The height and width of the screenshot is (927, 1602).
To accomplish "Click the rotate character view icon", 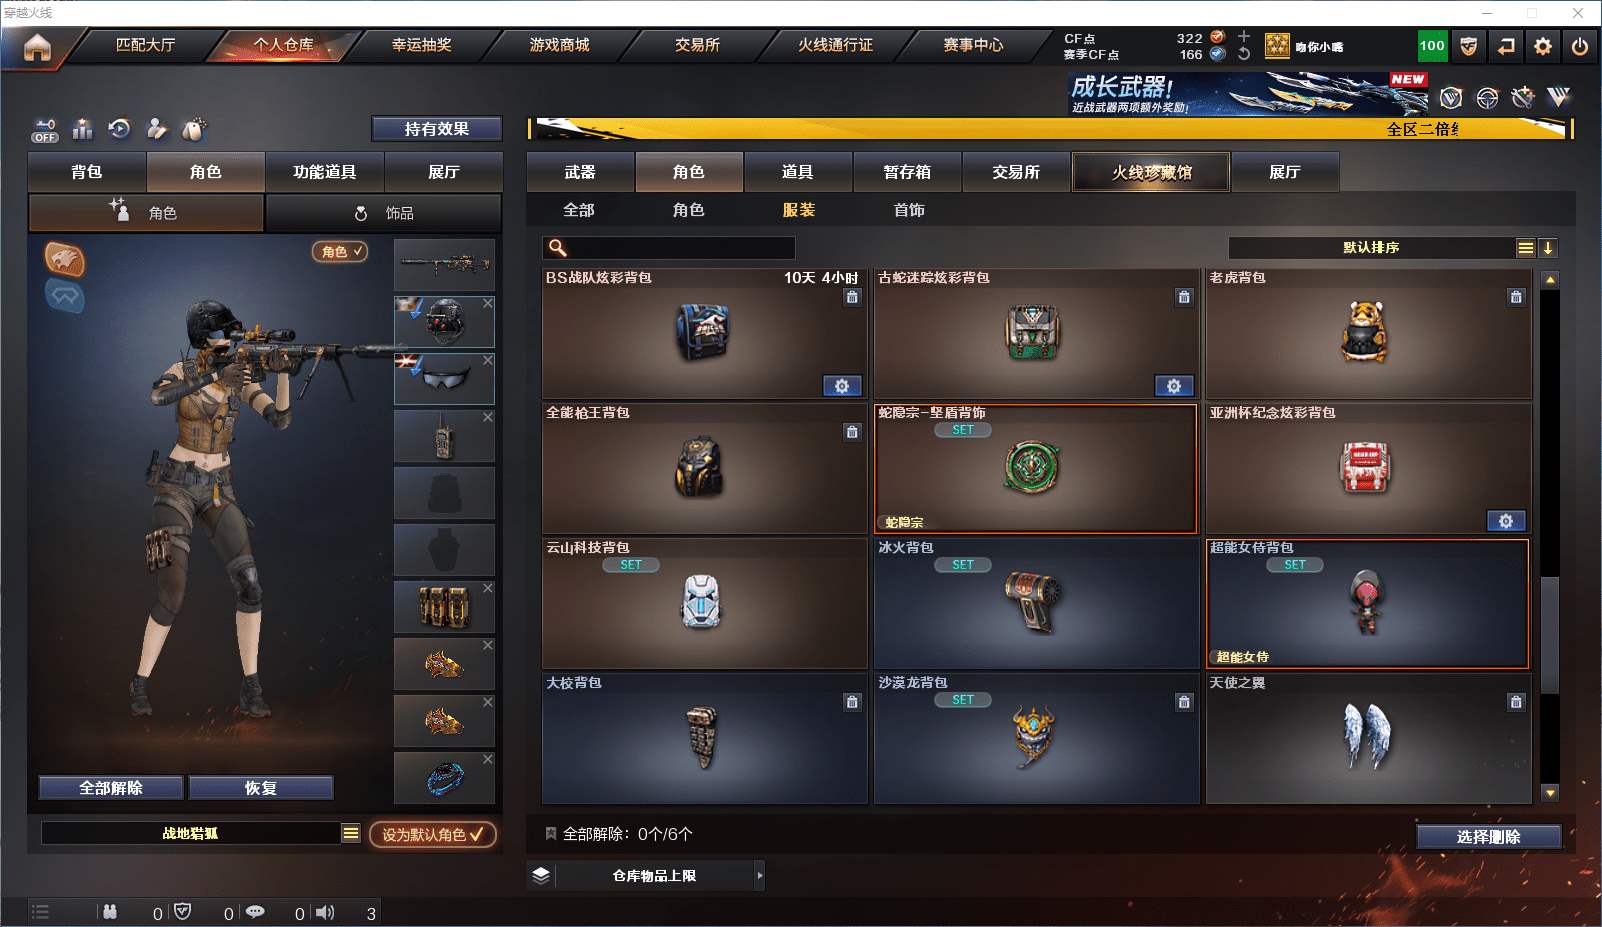I will [x=119, y=128].
